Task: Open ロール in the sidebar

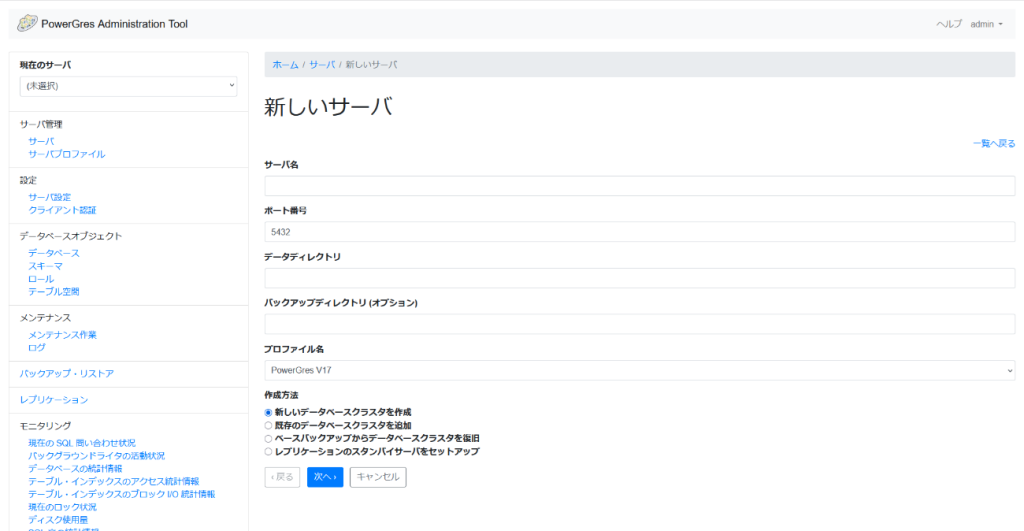Action: point(41,279)
